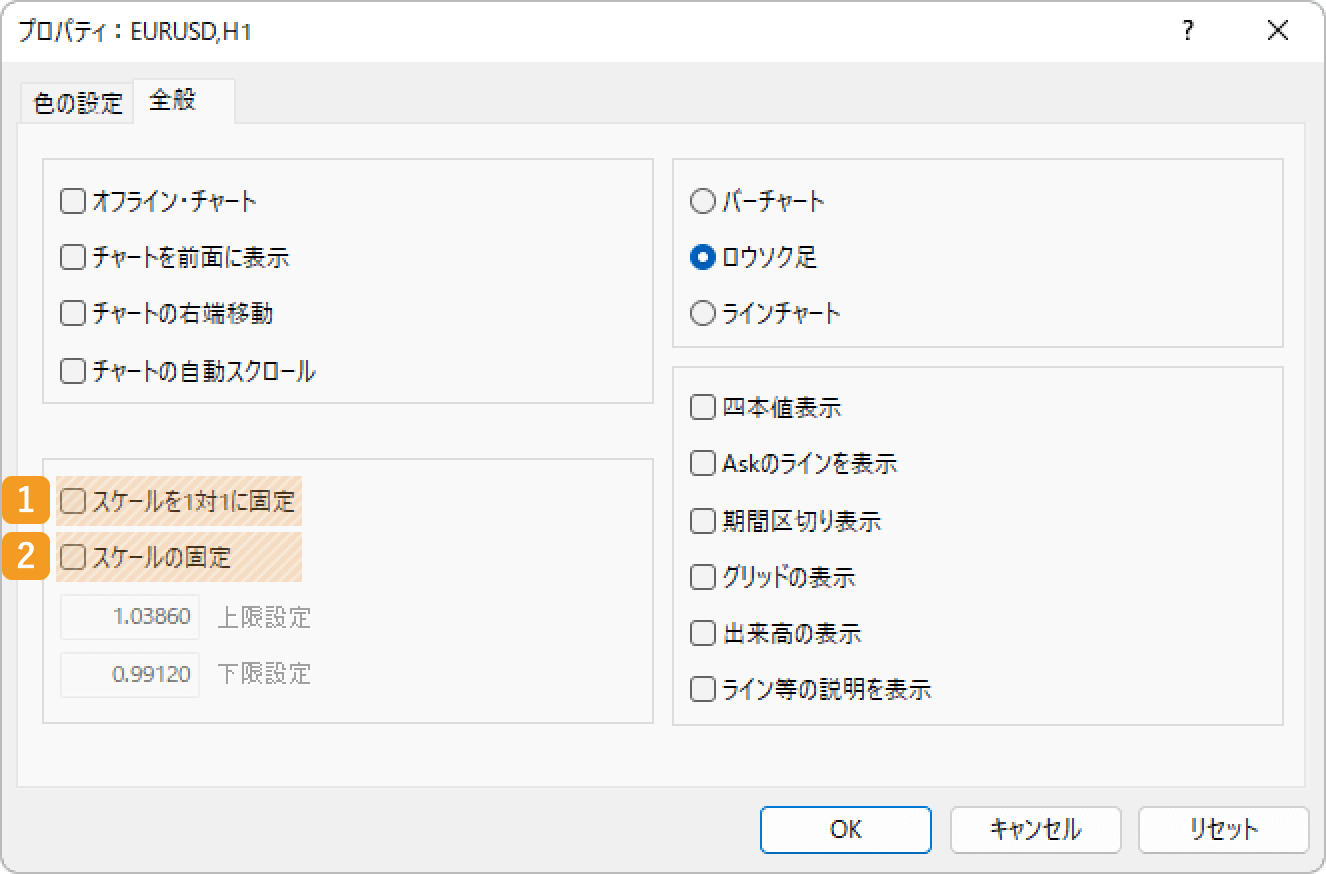Click the OK button
Viewport: 1326px width, 874px height.
pos(846,829)
